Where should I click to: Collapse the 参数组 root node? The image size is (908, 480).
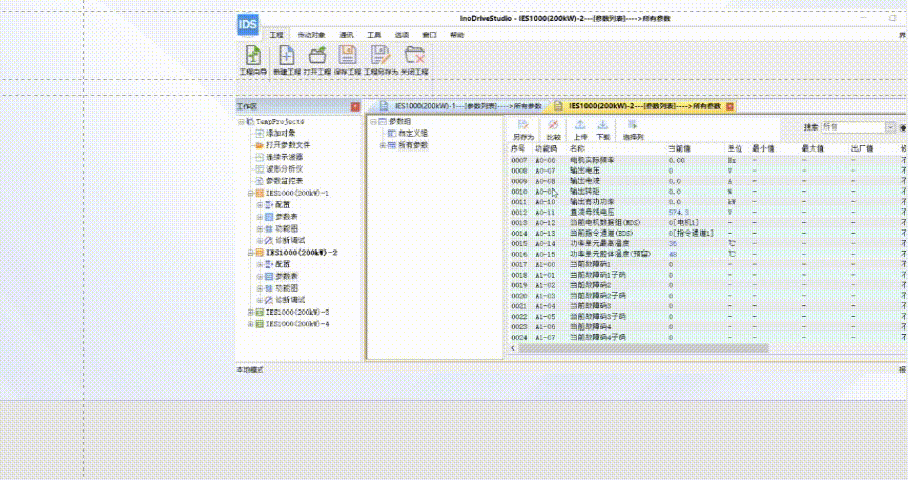(x=373, y=122)
